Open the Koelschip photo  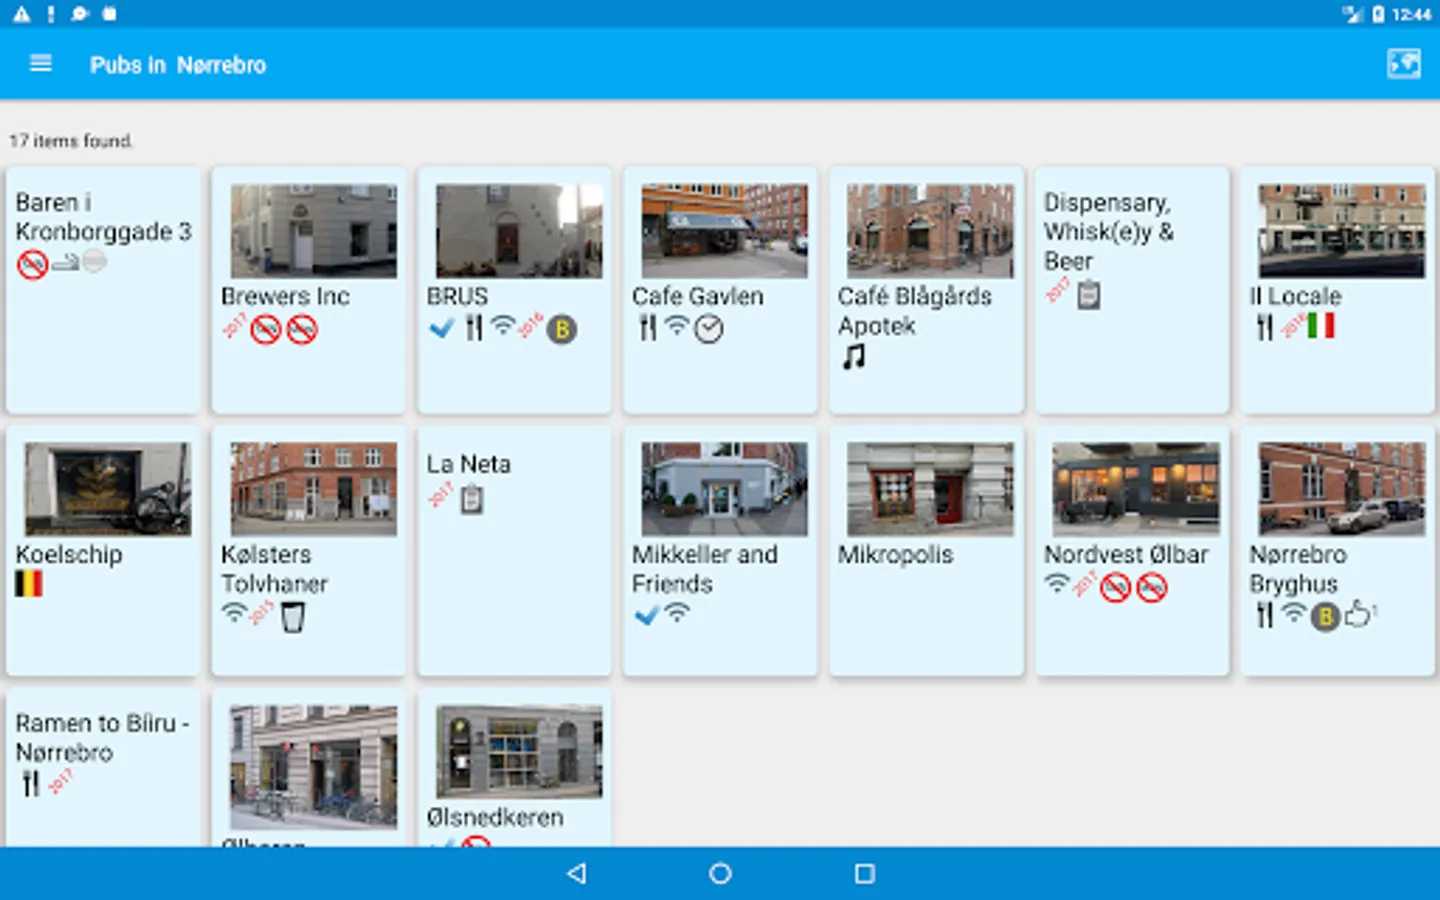(x=108, y=489)
